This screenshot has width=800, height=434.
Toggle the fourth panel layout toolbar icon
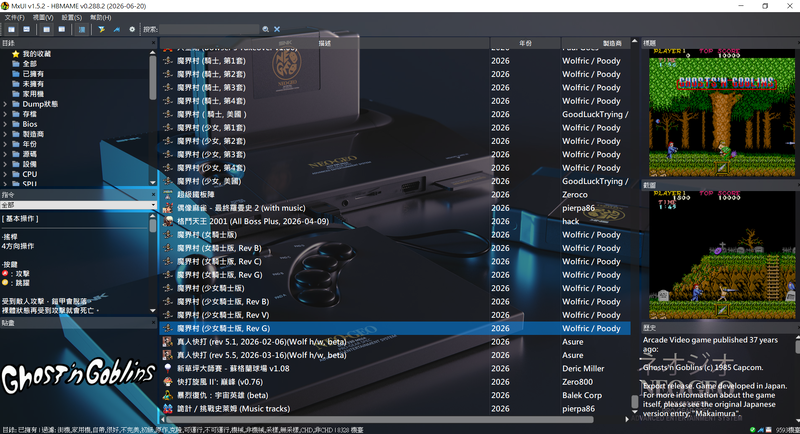click(62, 30)
